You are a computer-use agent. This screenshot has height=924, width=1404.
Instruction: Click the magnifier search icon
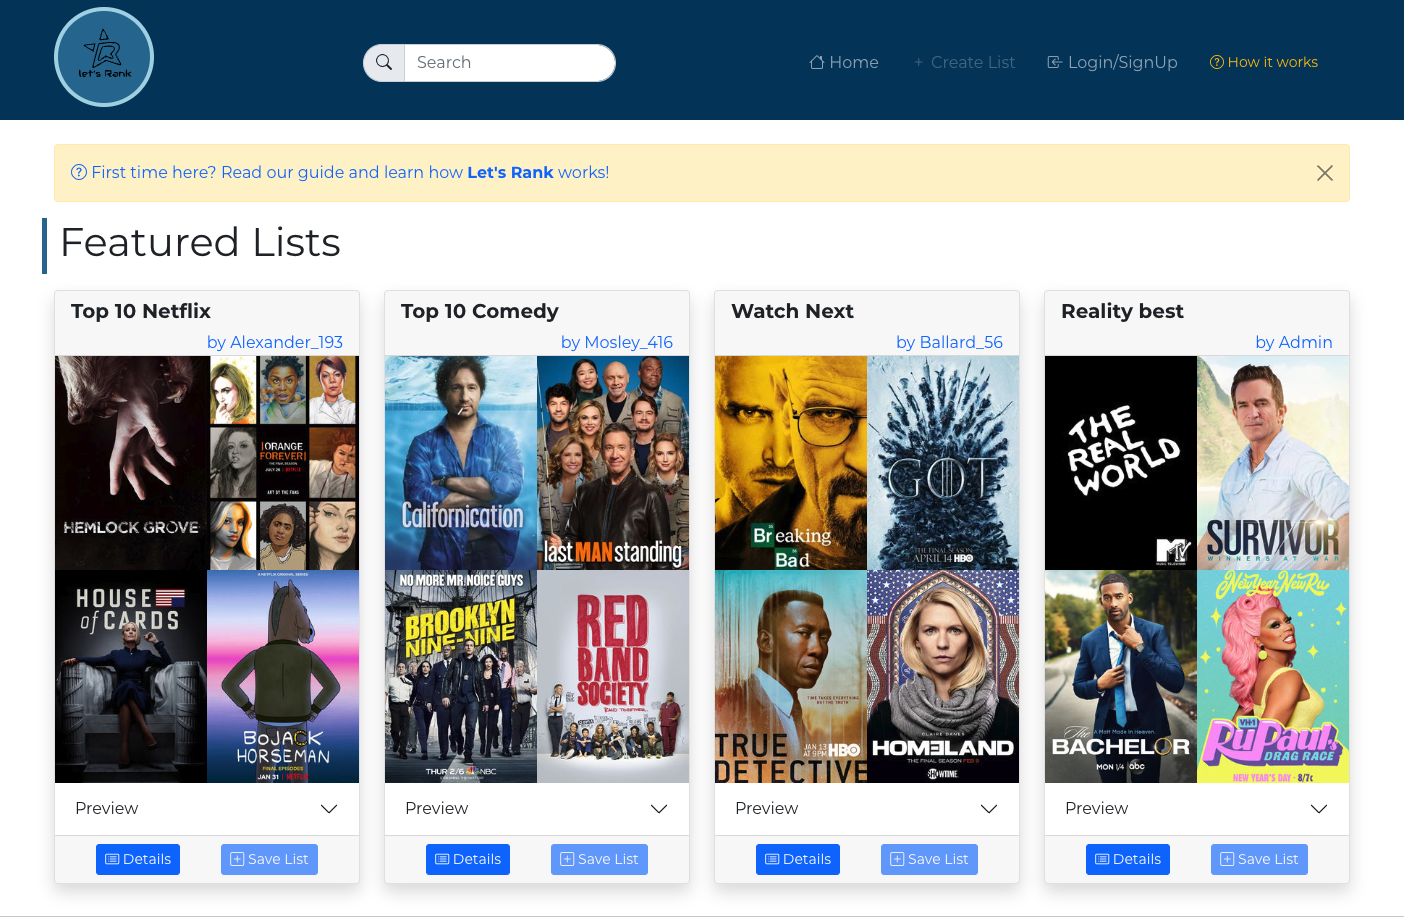click(x=384, y=62)
